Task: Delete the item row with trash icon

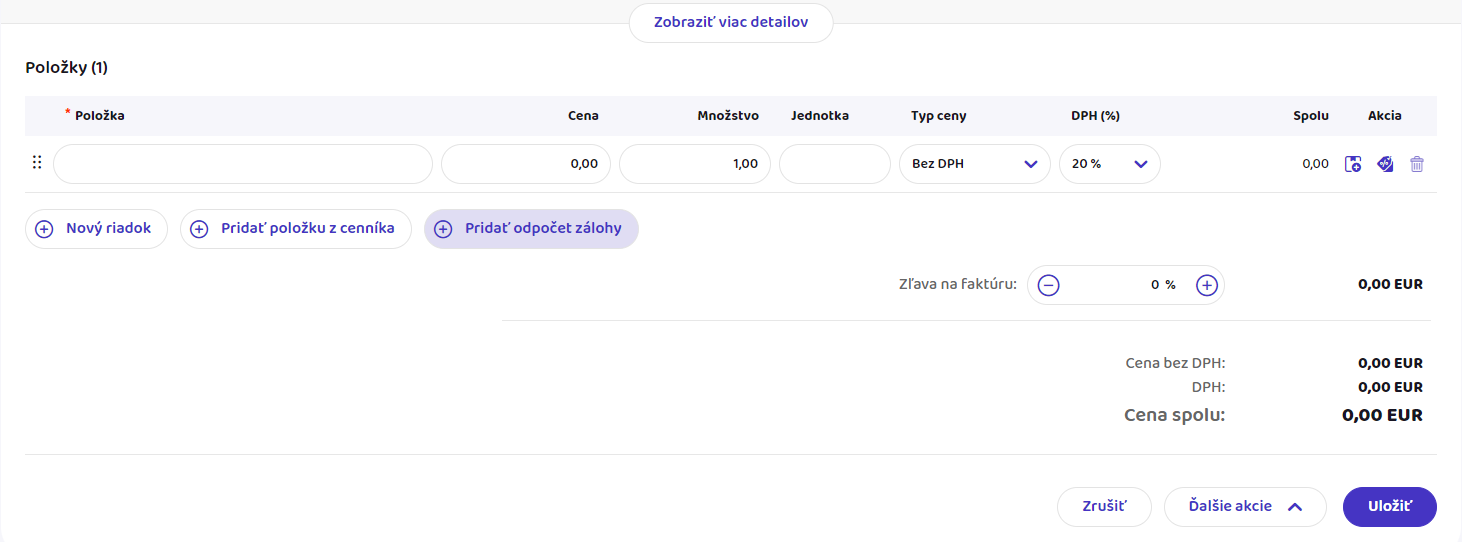Action: (x=1417, y=164)
